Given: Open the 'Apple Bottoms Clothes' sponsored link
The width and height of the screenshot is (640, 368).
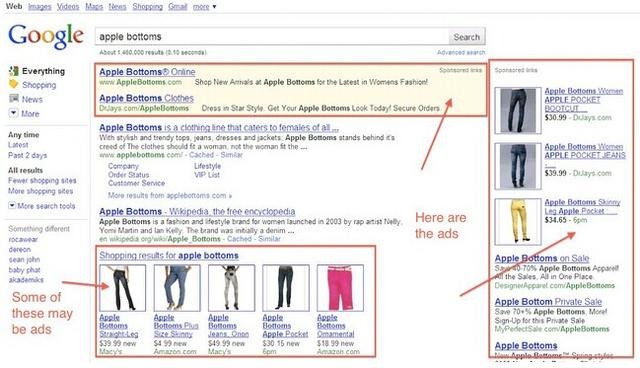Looking at the screenshot, I should coord(146,98).
